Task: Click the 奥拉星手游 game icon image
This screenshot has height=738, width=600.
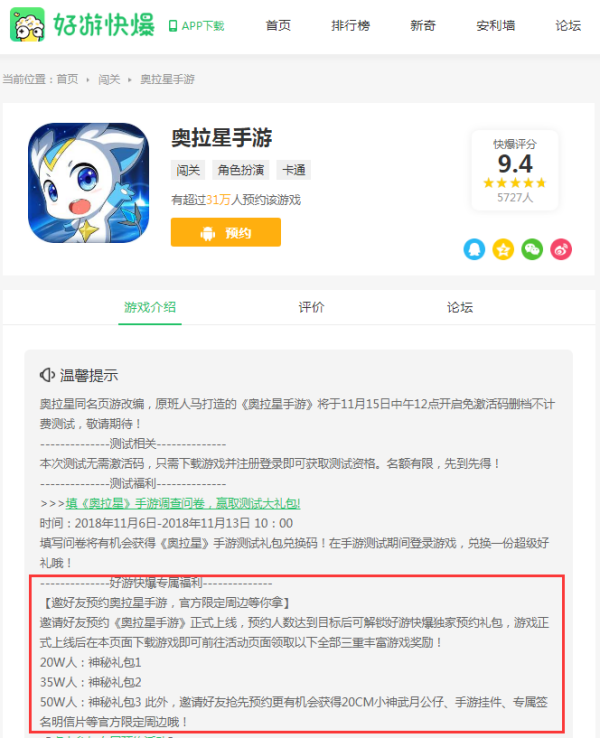Action: coord(88,183)
